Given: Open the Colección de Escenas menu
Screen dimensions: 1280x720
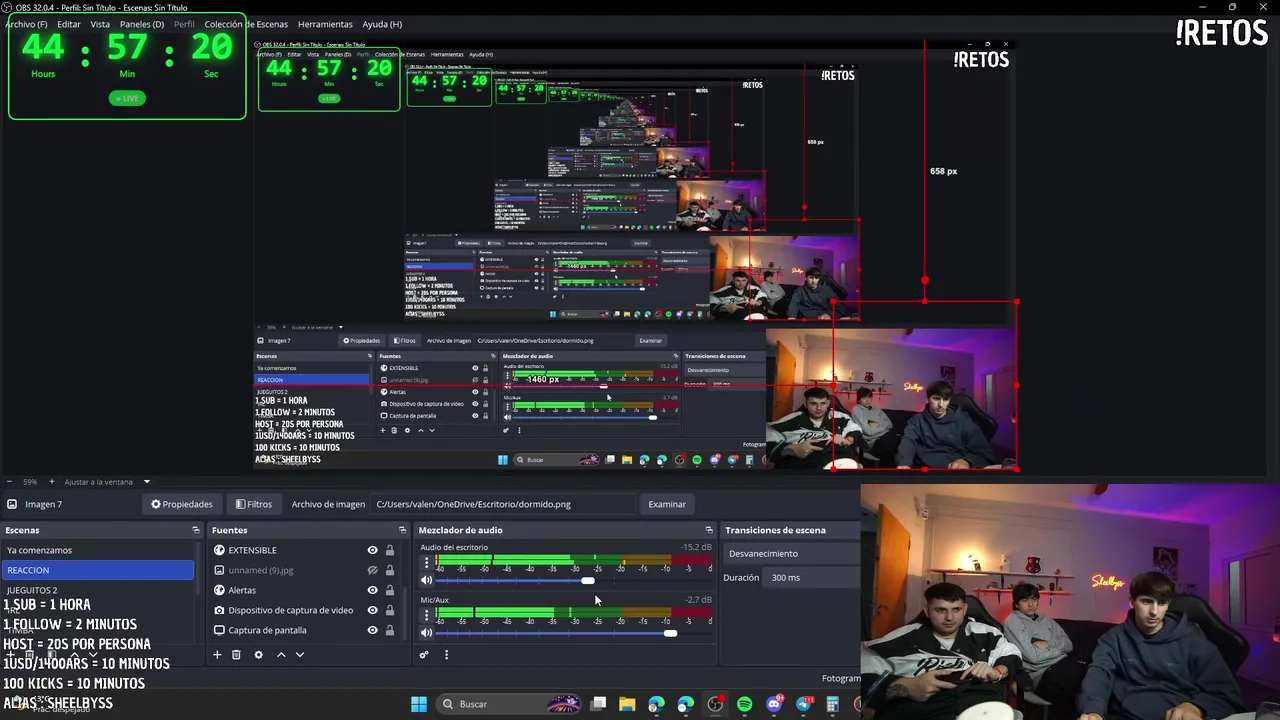Looking at the screenshot, I should tap(246, 24).
